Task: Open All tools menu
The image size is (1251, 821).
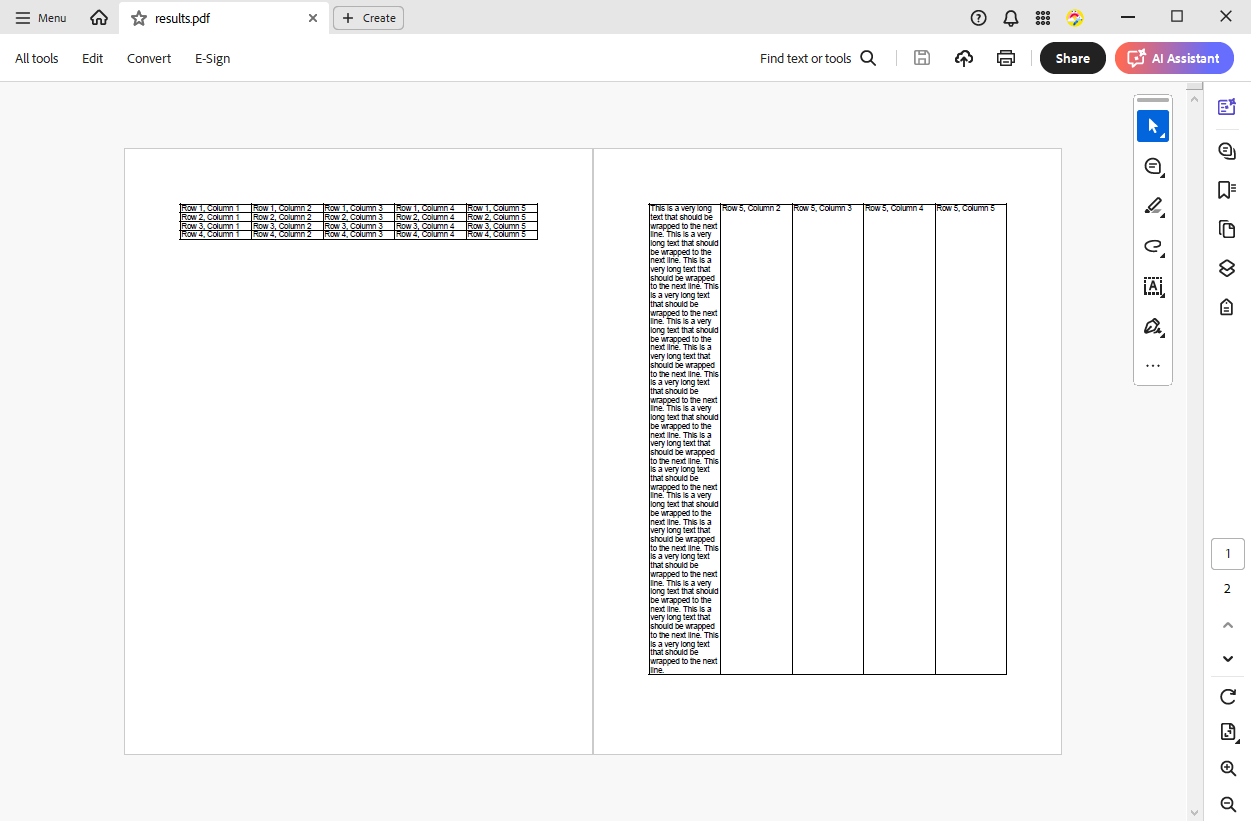Action: 37,58
